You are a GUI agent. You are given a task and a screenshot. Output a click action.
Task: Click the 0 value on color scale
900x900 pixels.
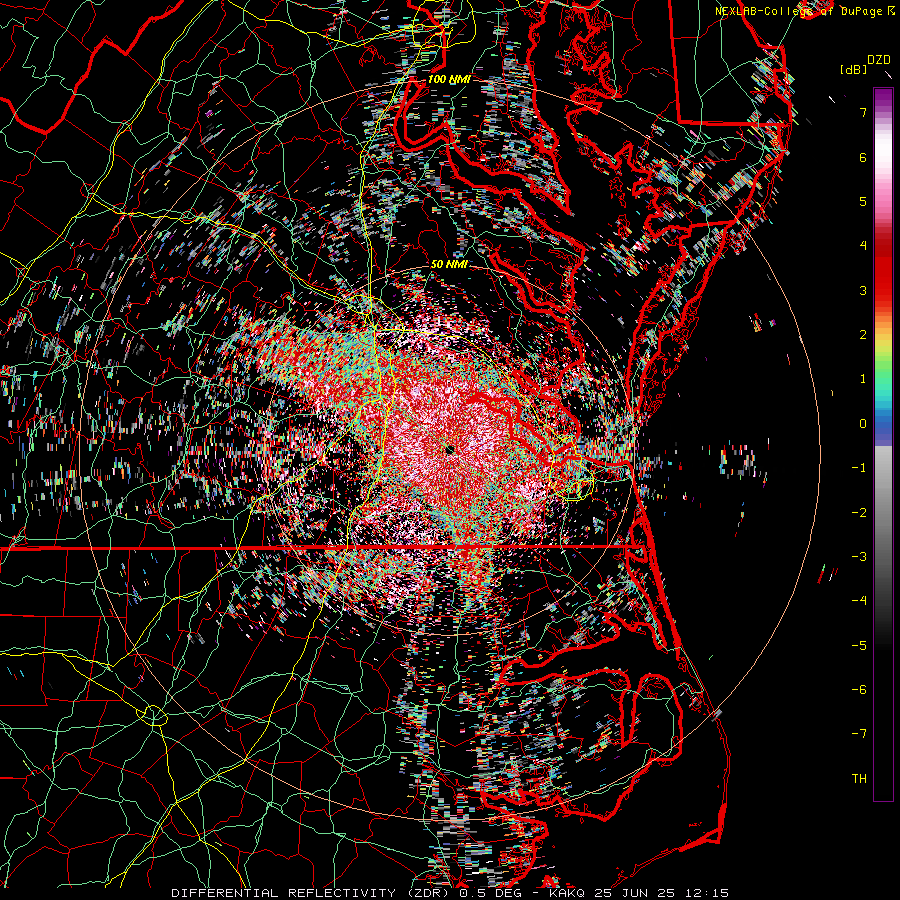[x=863, y=424]
